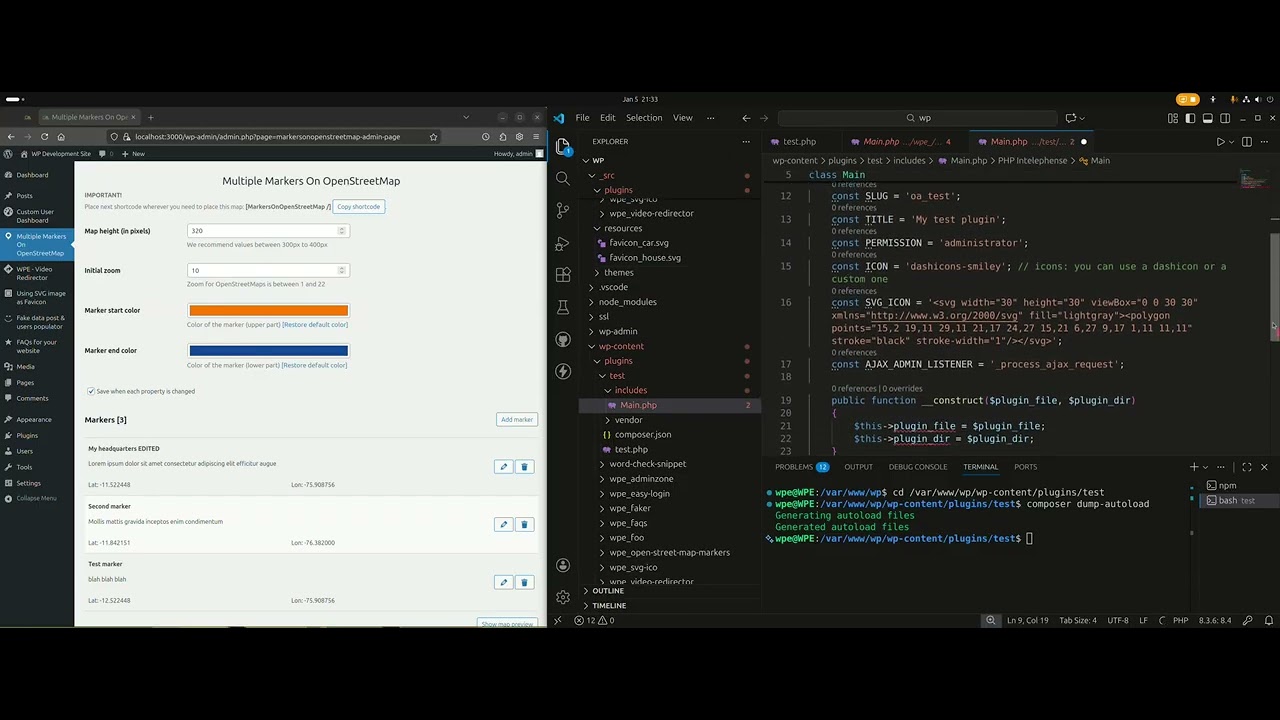Image resolution: width=1280 pixels, height=720 pixels.
Task: Delete the My headquarters EDITED marker
Action: [x=524, y=467]
